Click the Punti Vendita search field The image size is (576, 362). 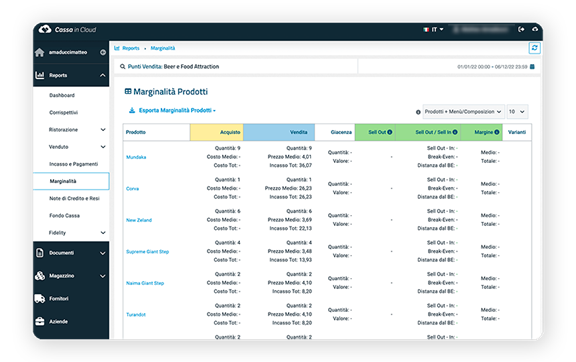[x=235, y=67]
